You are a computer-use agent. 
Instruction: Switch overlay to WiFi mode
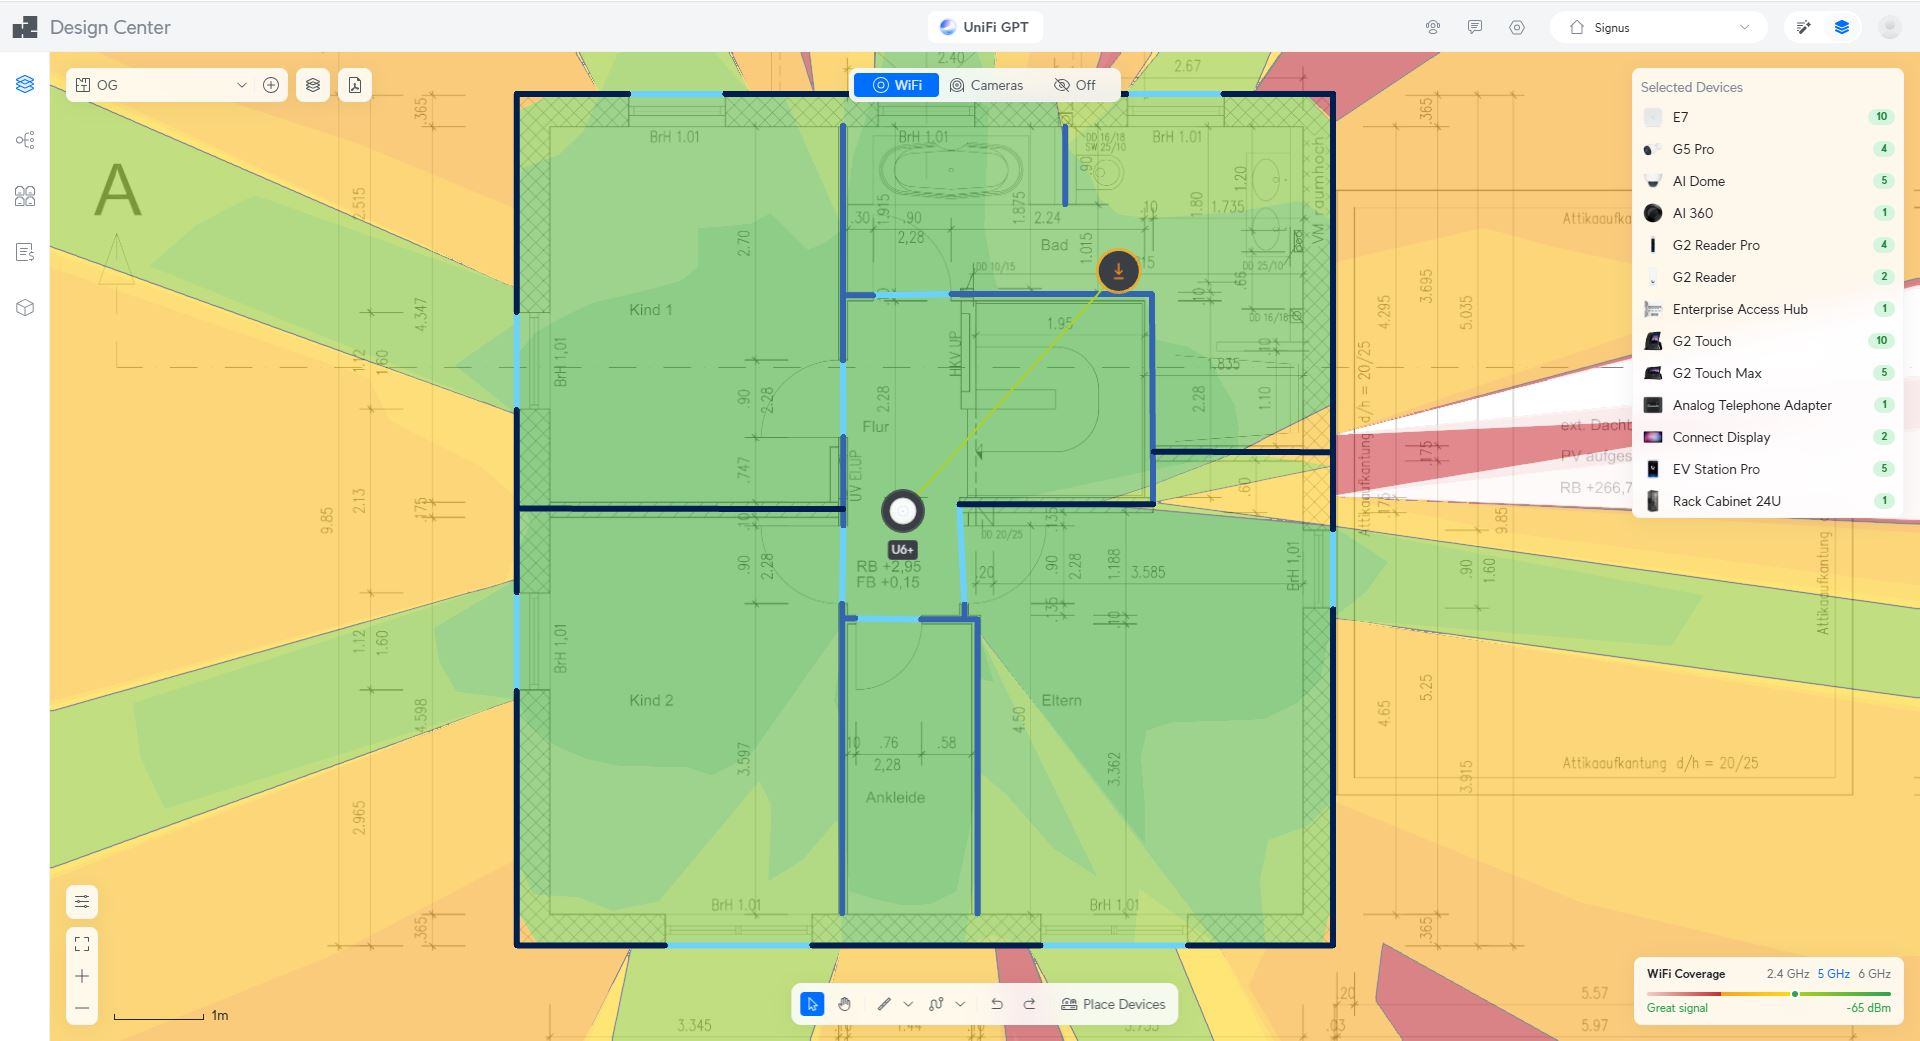[x=897, y=85]
